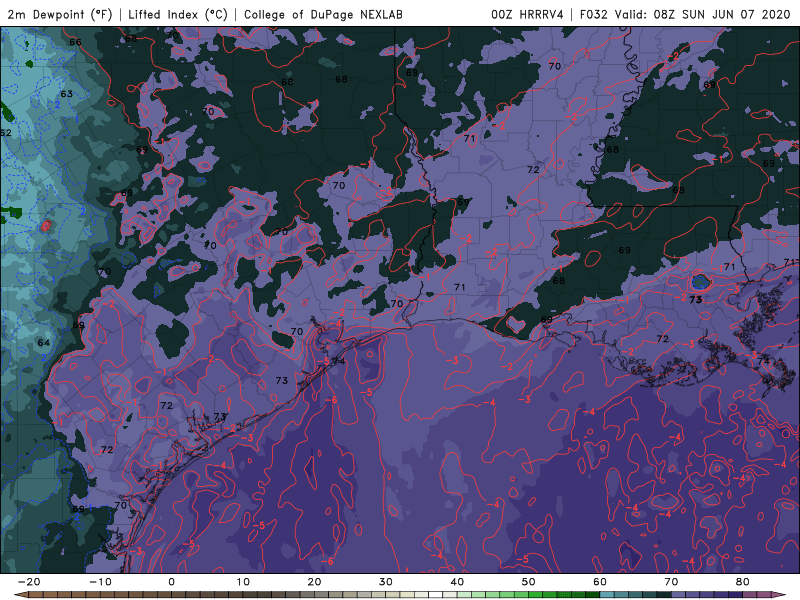Click the bold '73' dewpoint value
The height and width of the screenshot is (600, 800).
tap(695, 300)
